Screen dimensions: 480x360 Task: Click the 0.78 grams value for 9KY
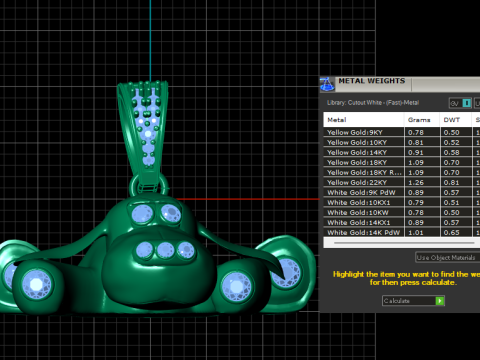[x=416, y=132]
